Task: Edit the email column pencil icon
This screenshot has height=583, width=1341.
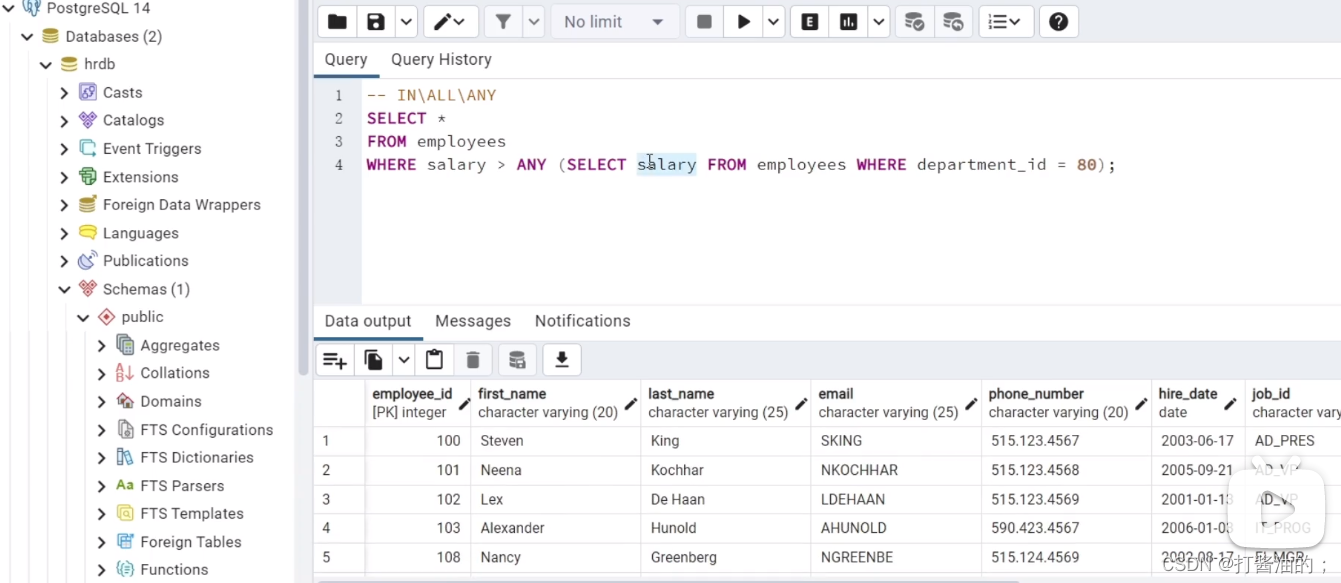Action: tap(971, 404)
